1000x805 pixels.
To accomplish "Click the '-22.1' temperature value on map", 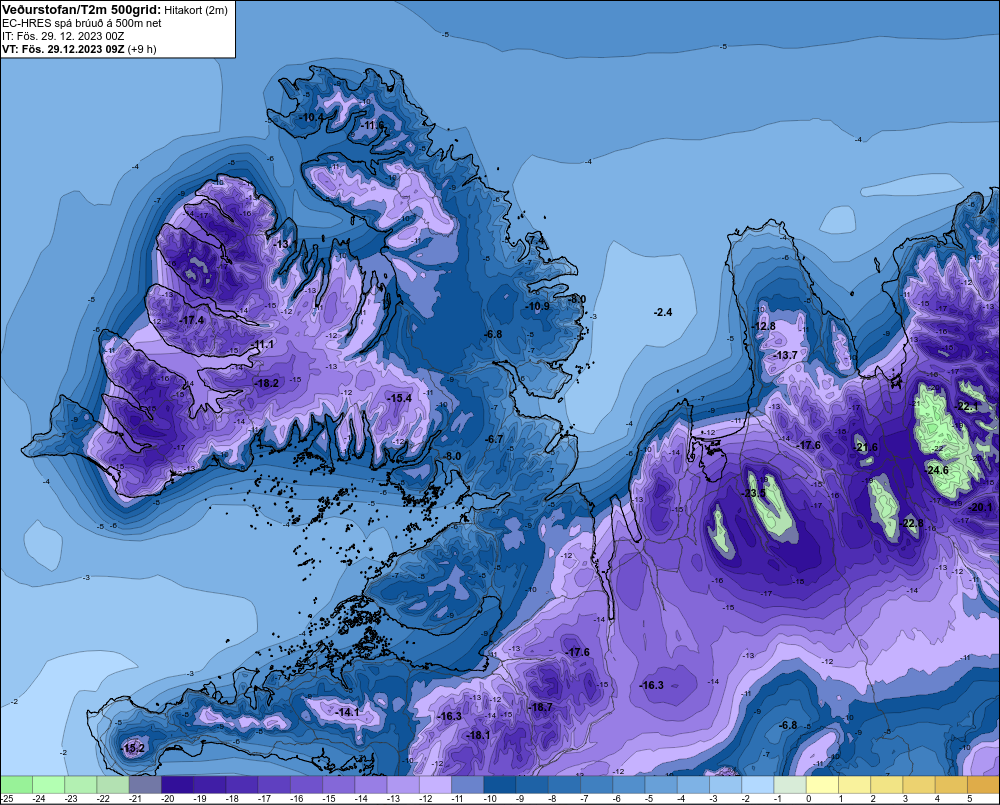I will tap(966, 407).
